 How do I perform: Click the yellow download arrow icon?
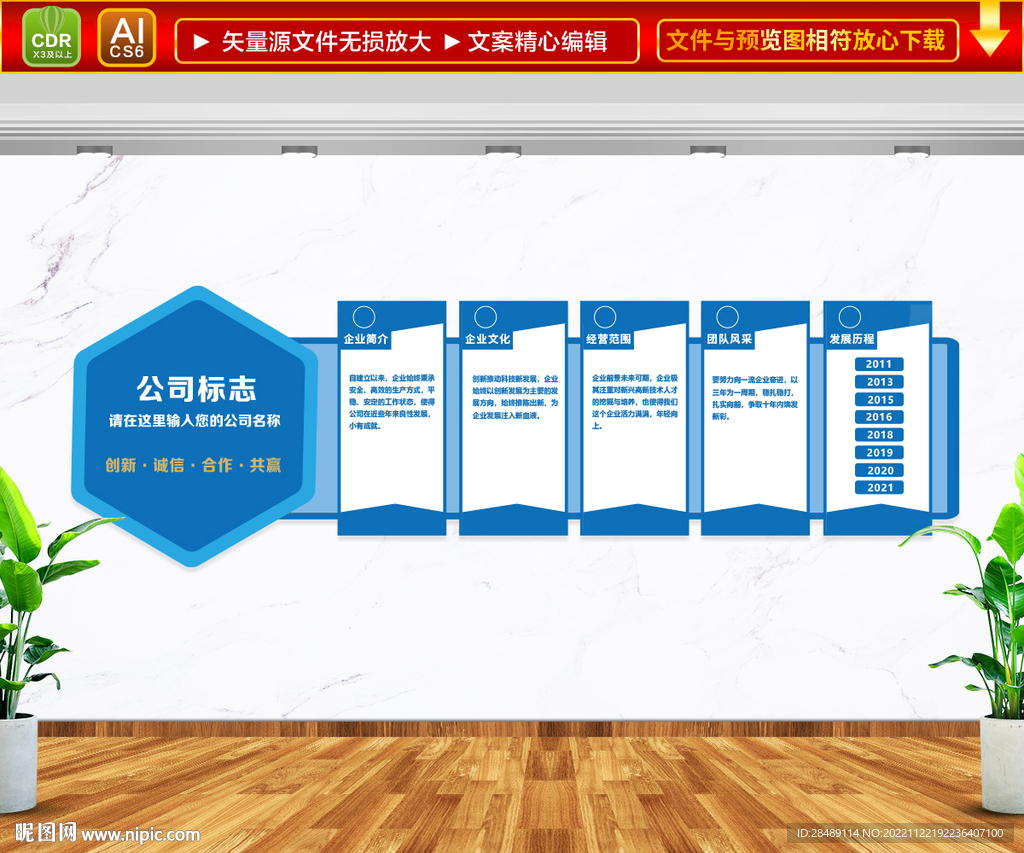tap(989, 28)
